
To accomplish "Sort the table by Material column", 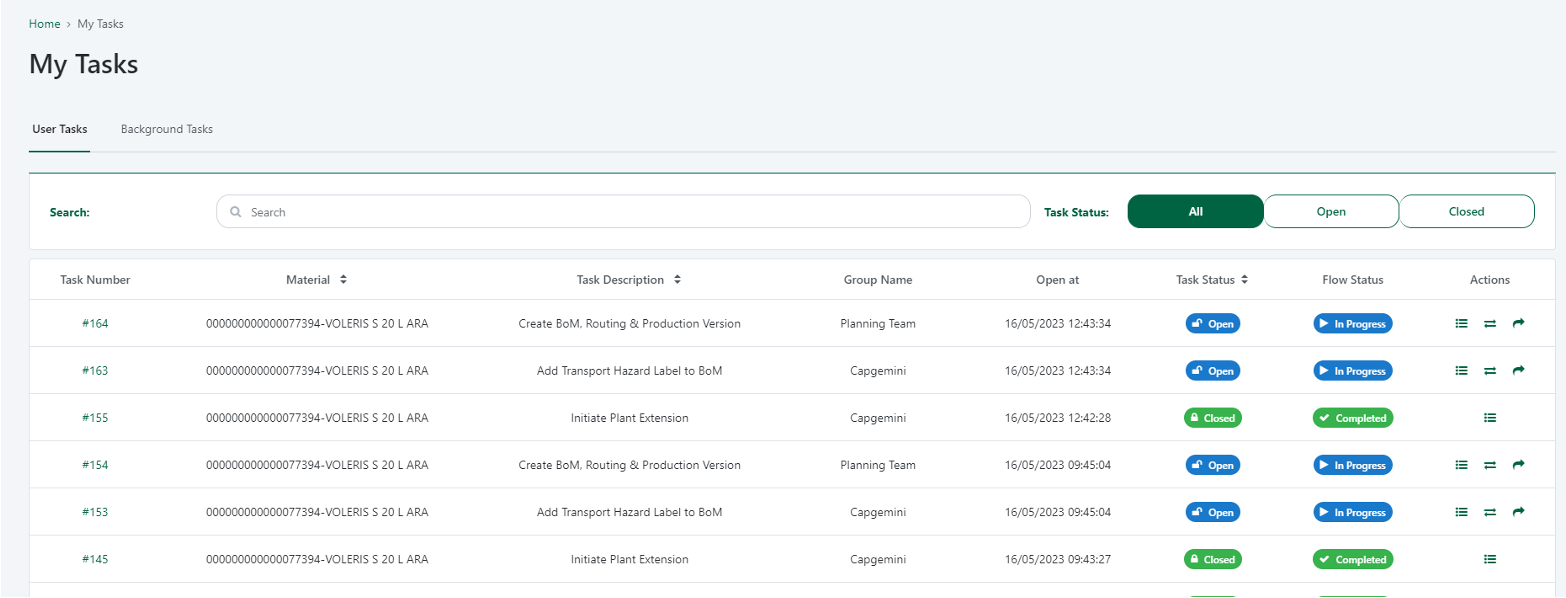I will click(x=343, y=280).
